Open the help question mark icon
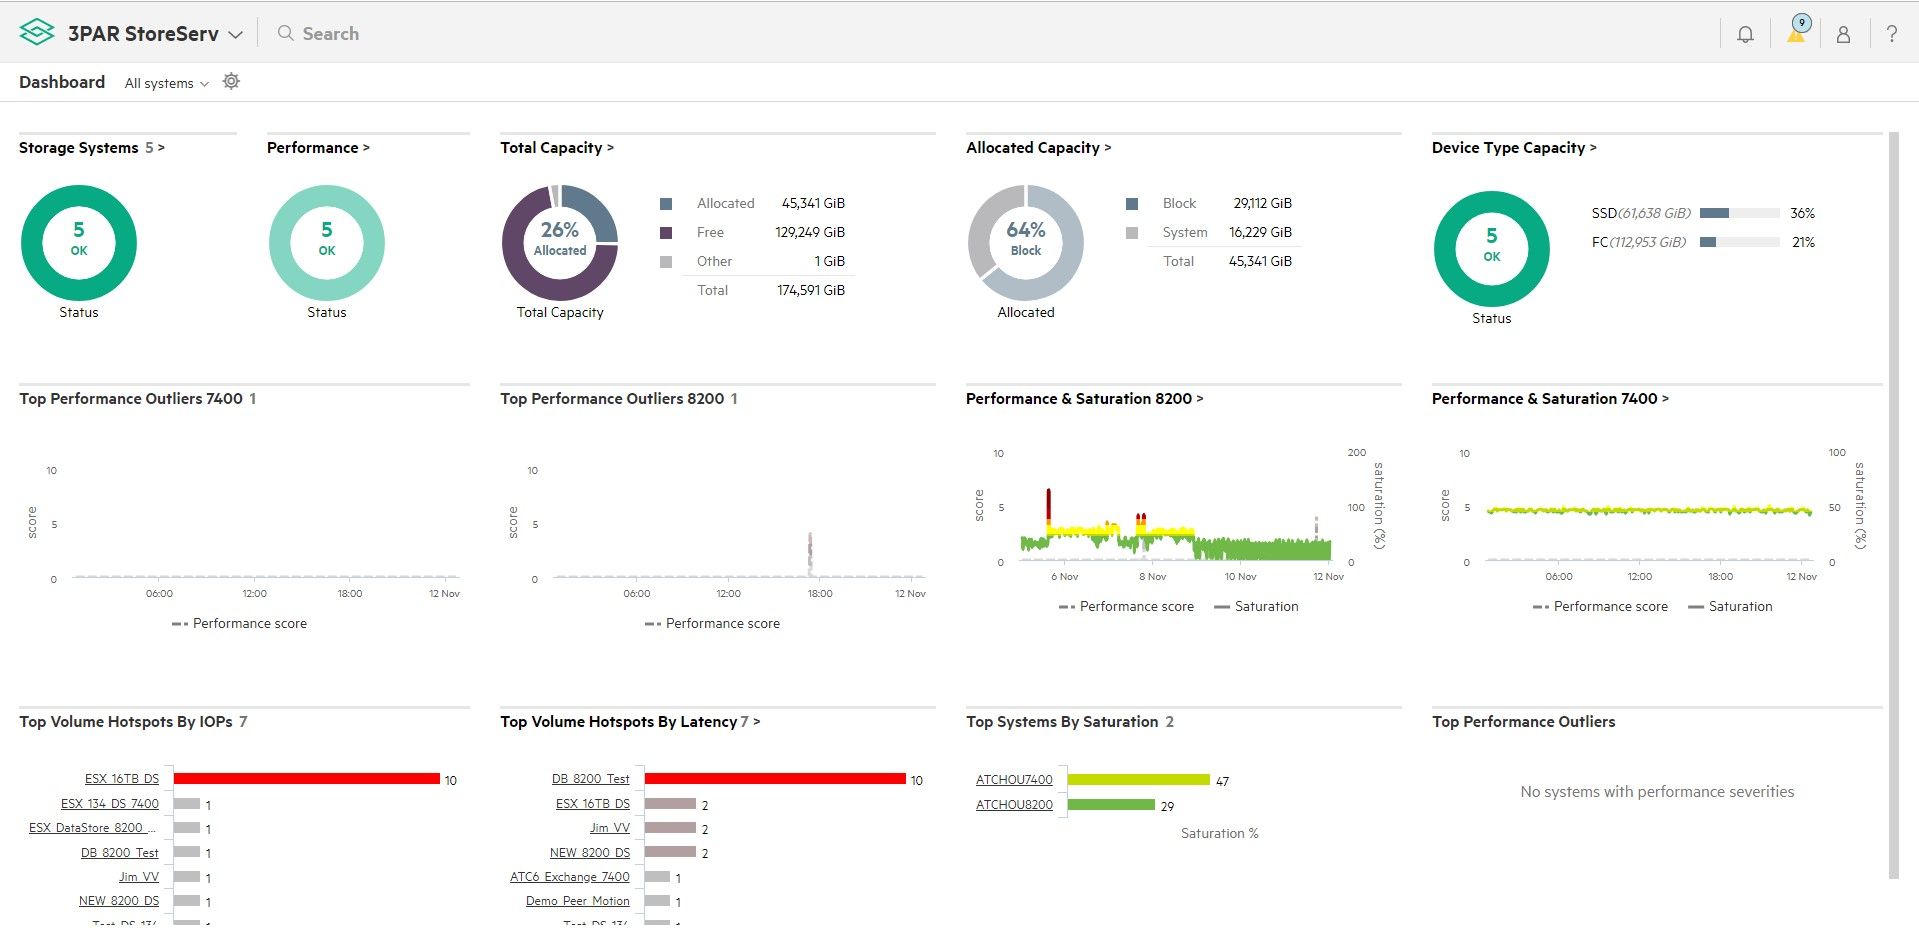 click(x=1891, y=34)
